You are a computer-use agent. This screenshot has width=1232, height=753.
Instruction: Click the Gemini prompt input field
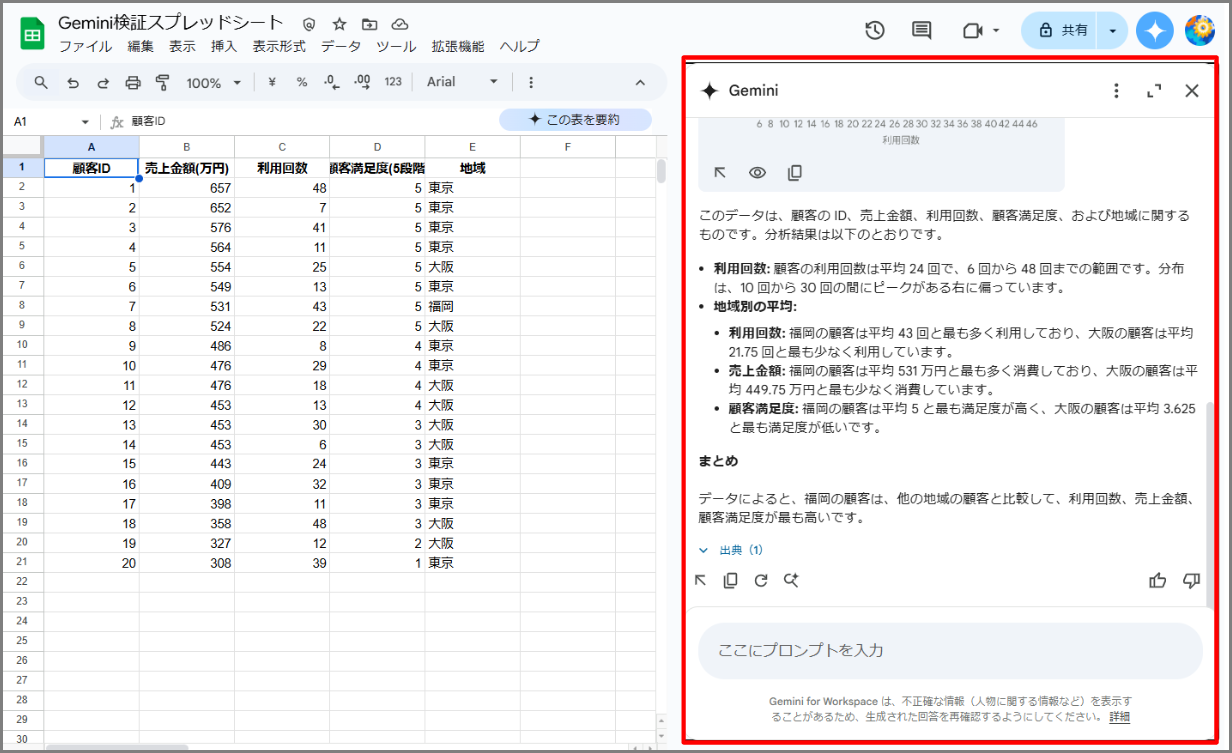(950, 651)
